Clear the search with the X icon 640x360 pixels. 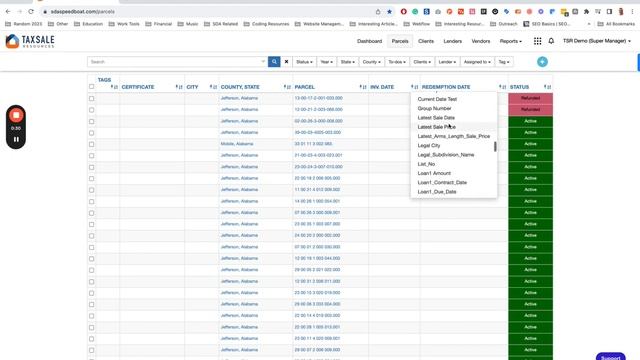coord(287,62)
